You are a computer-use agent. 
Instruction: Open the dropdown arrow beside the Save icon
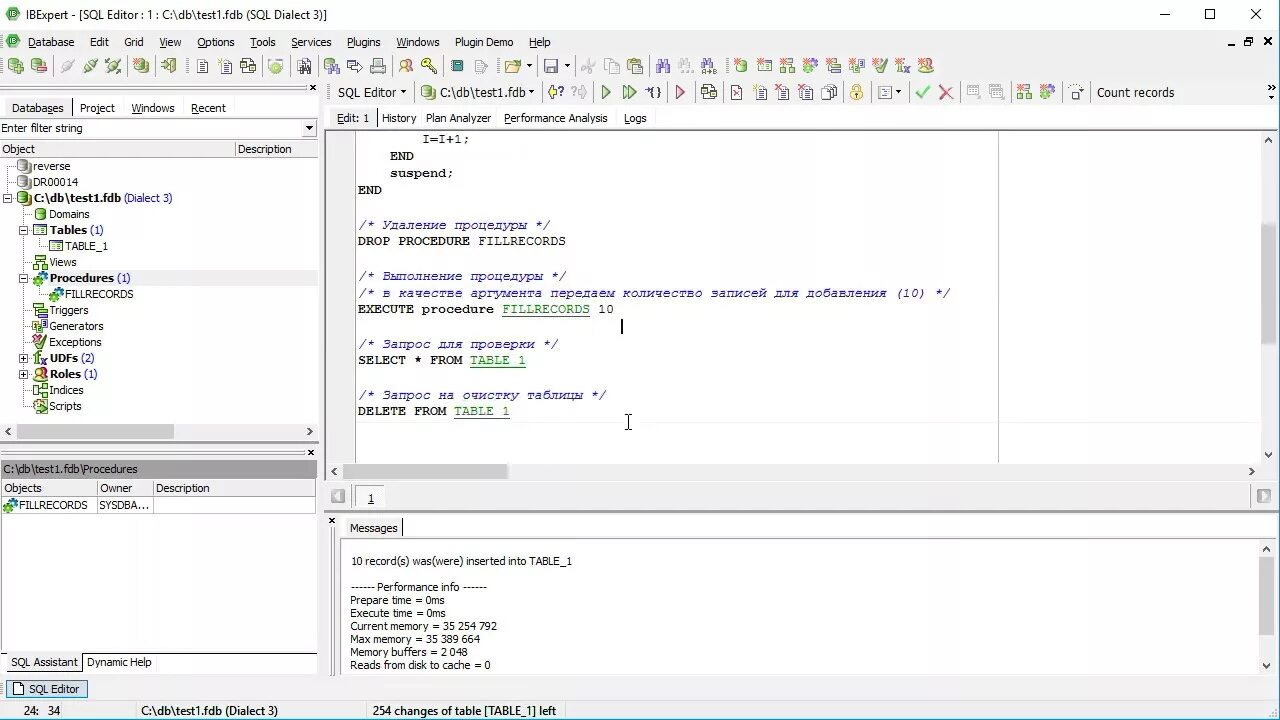[x=567, y=66]
